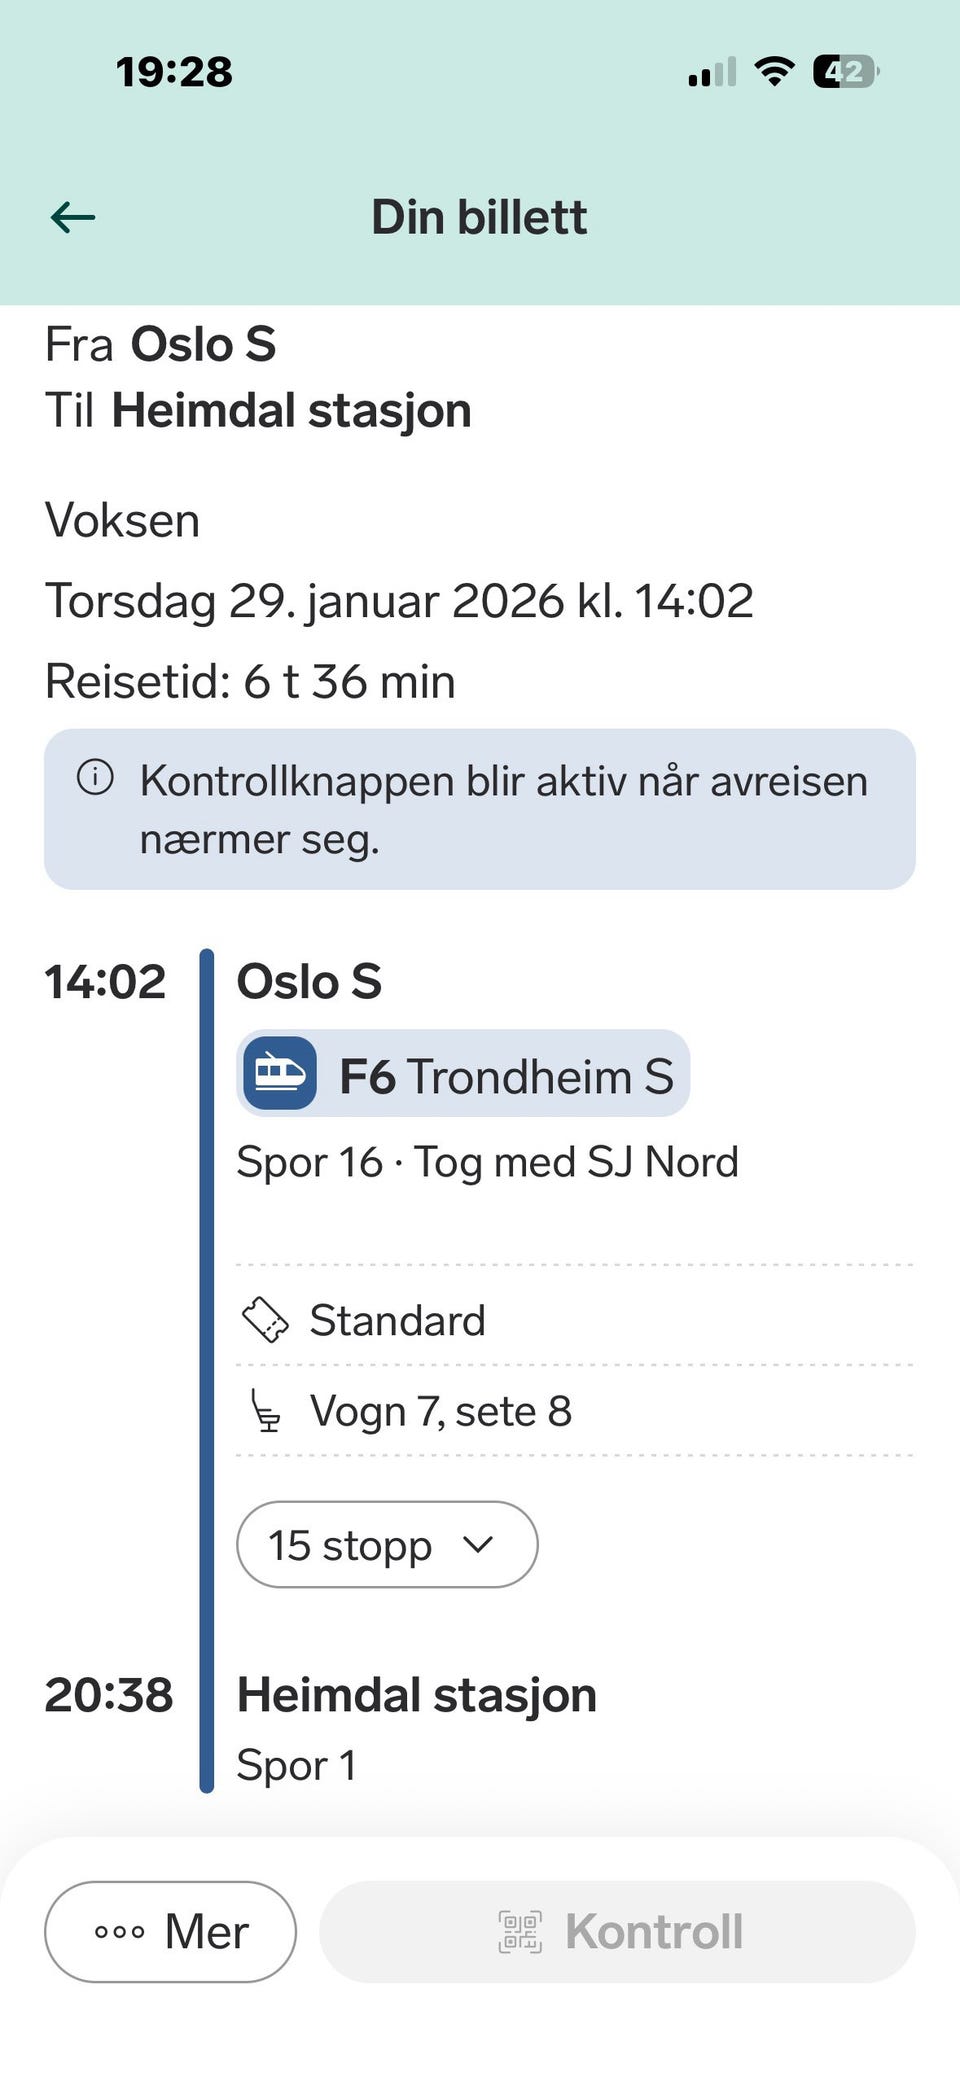Open the Mer options menu
960x2081 pixels.
pos(170,1931)
